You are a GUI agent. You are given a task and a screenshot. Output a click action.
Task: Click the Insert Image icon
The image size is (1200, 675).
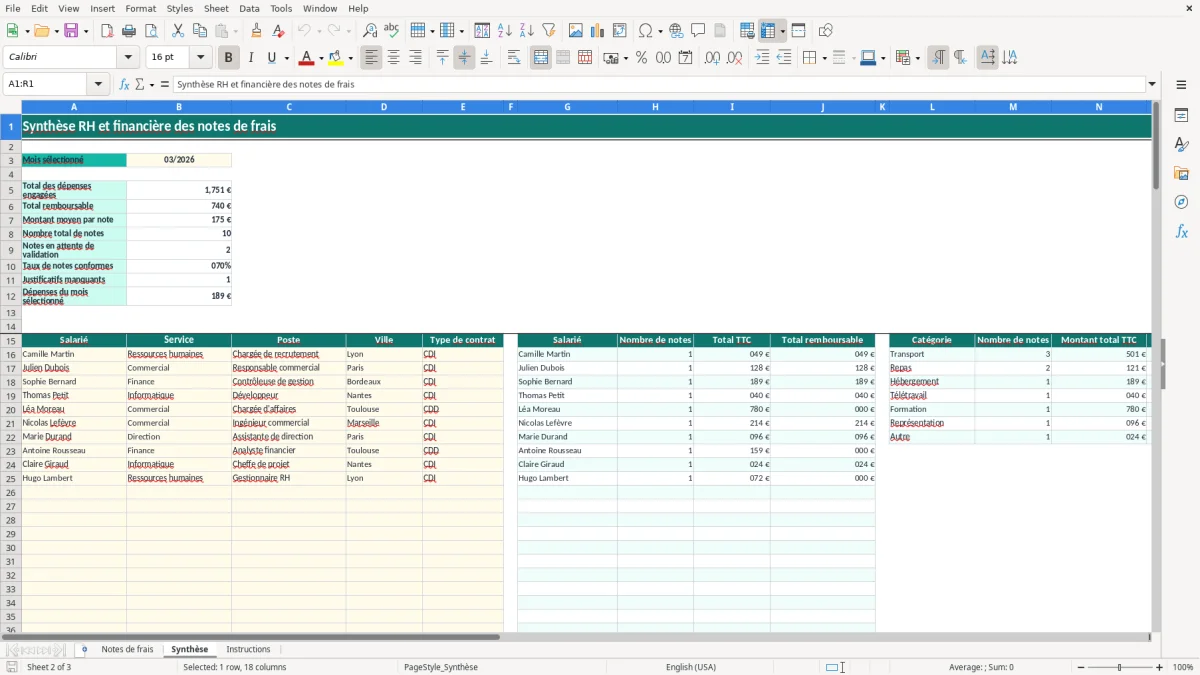(576, 31)
